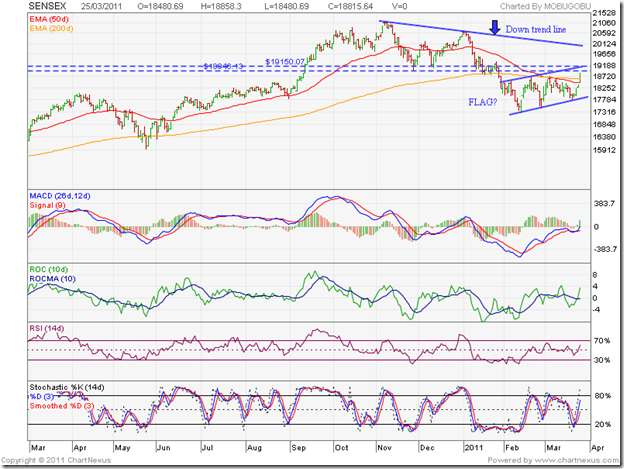
Task: Click the 70% RSI overbought label
Action: 602,341
